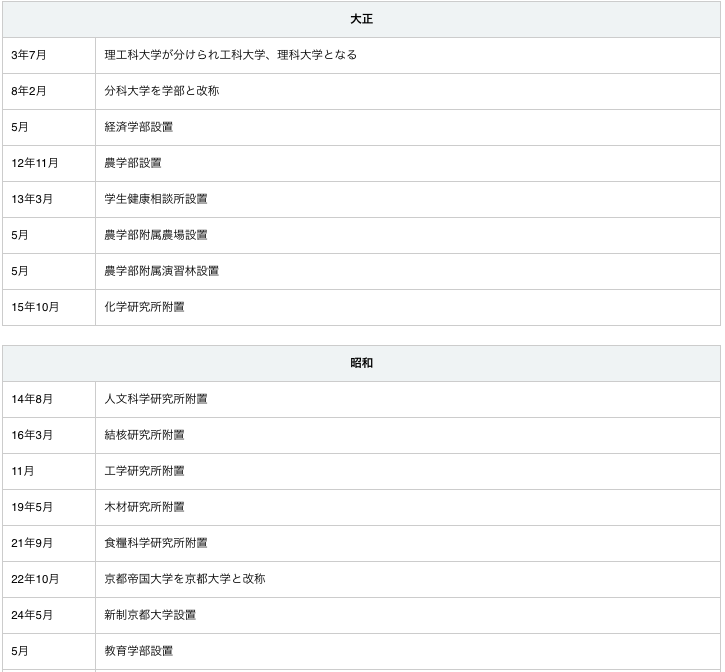Click the date cell 15年10月
The width and height of the screenshot is (725, 672).
coord(49,308)
